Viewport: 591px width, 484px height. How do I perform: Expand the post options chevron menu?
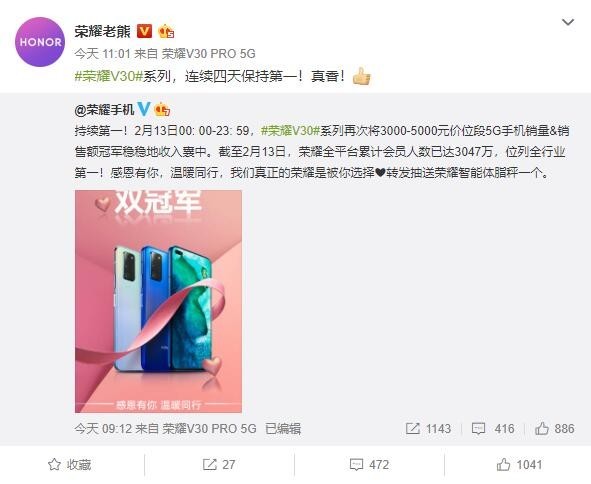point(568,22)
